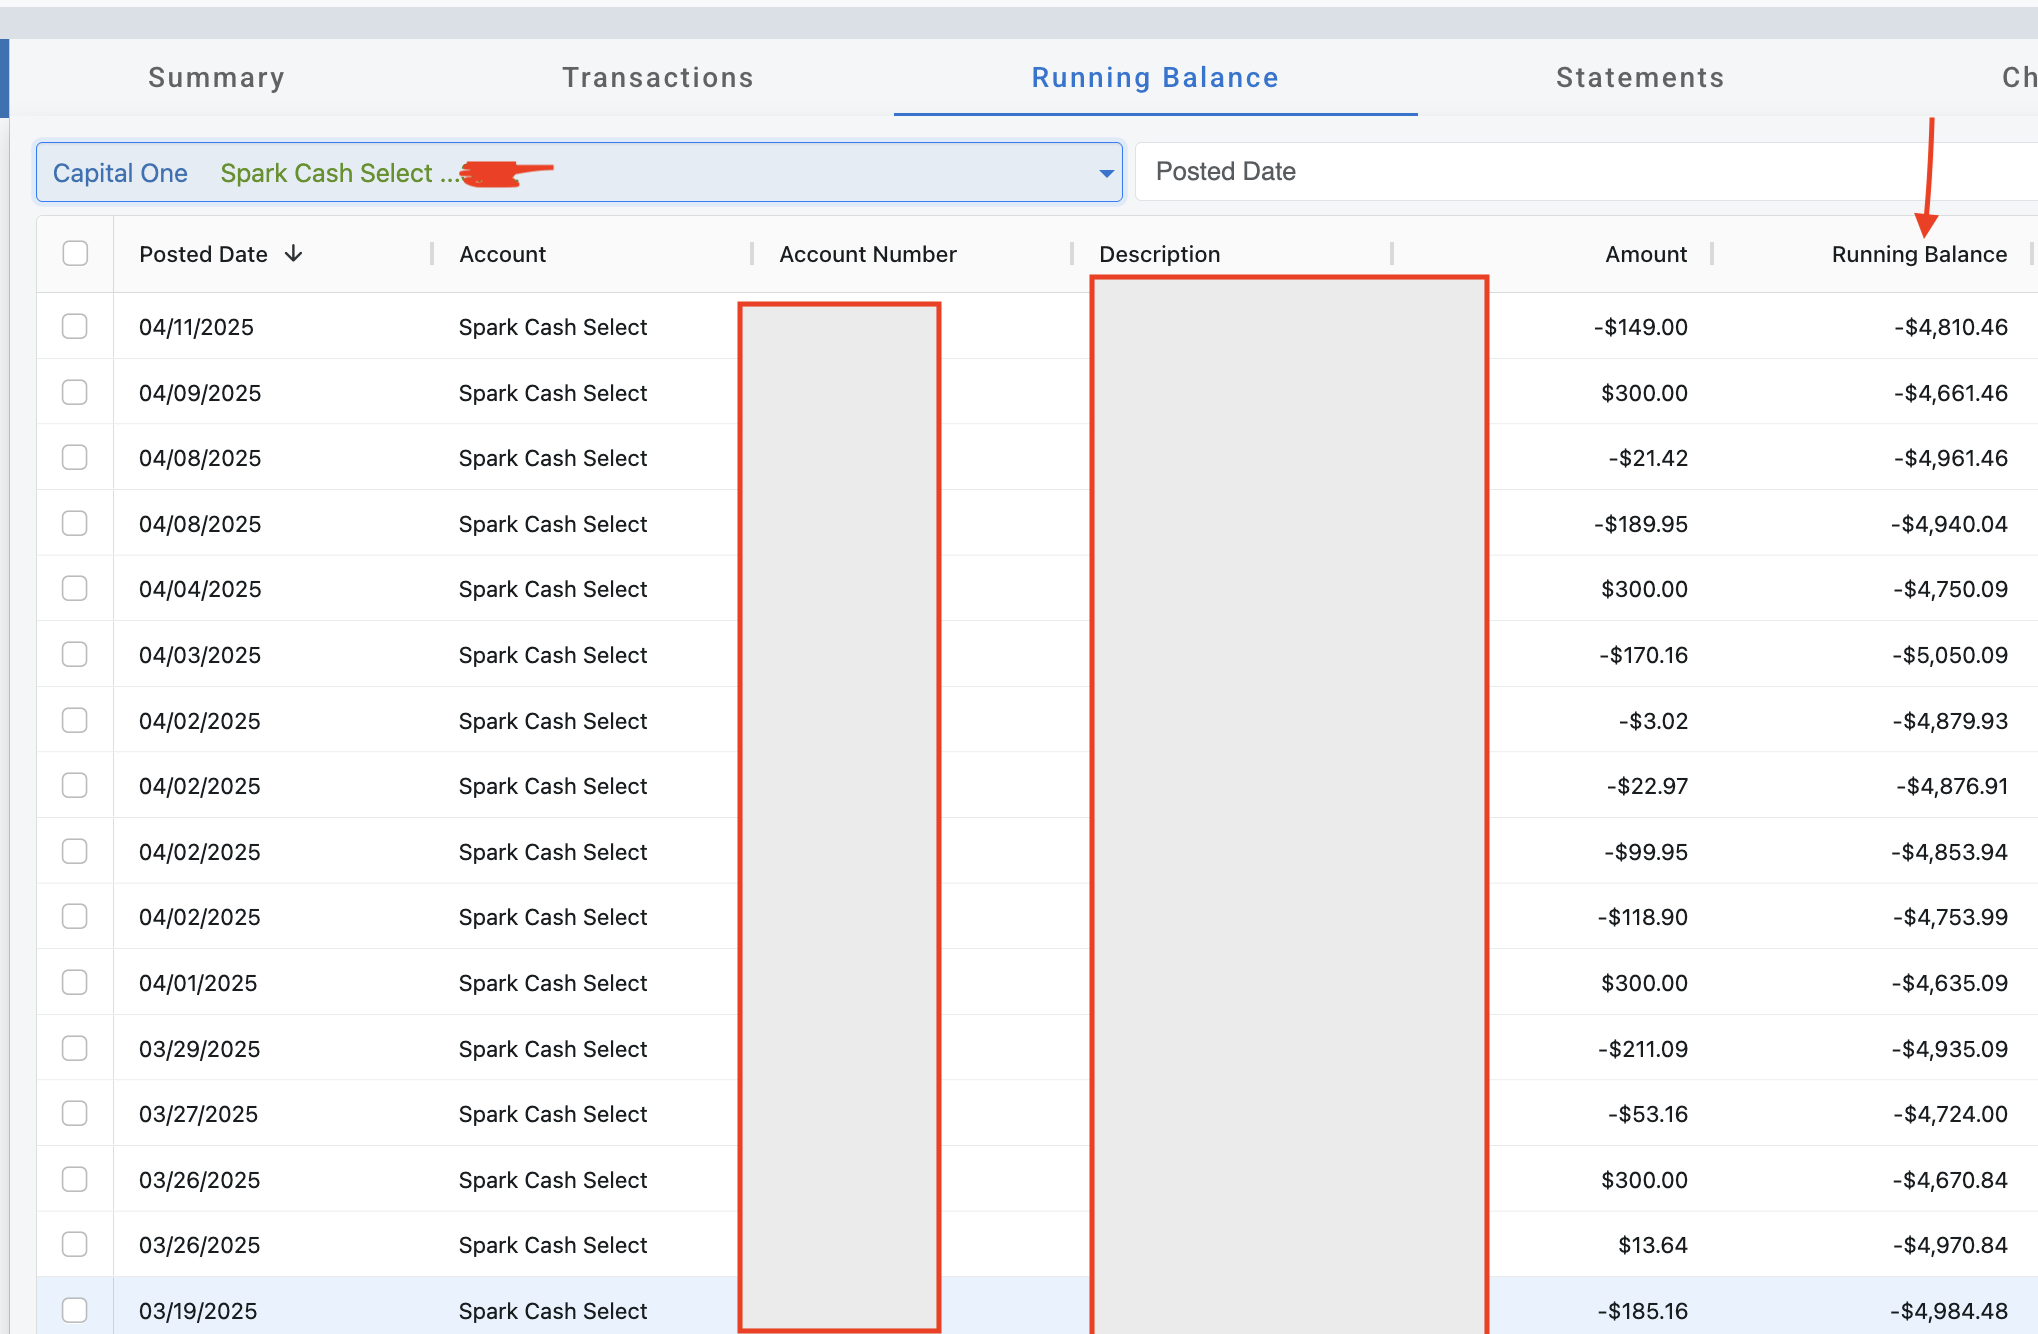Go to the Statements tab
This screenshot has height=1334, width=2038.
coord(1639,78)
